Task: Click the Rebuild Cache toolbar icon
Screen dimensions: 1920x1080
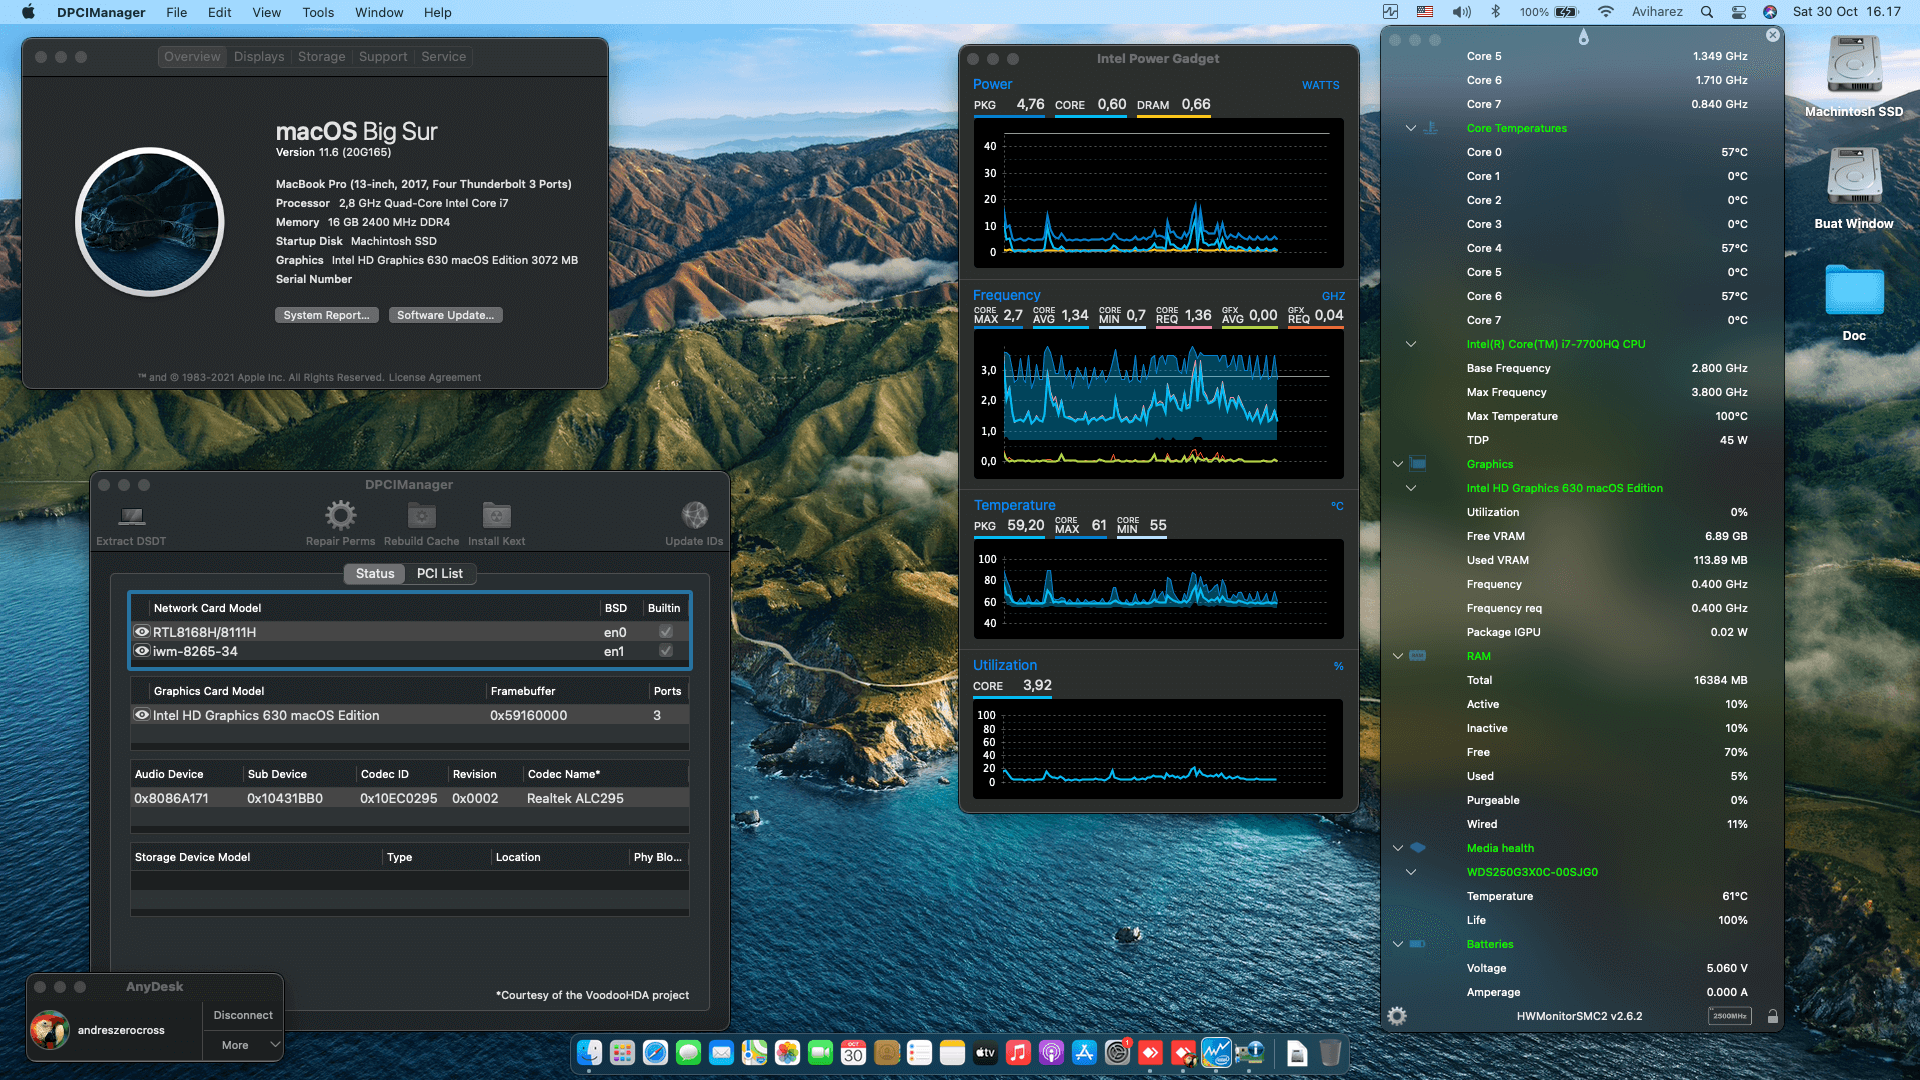Action: coord(421,524)
